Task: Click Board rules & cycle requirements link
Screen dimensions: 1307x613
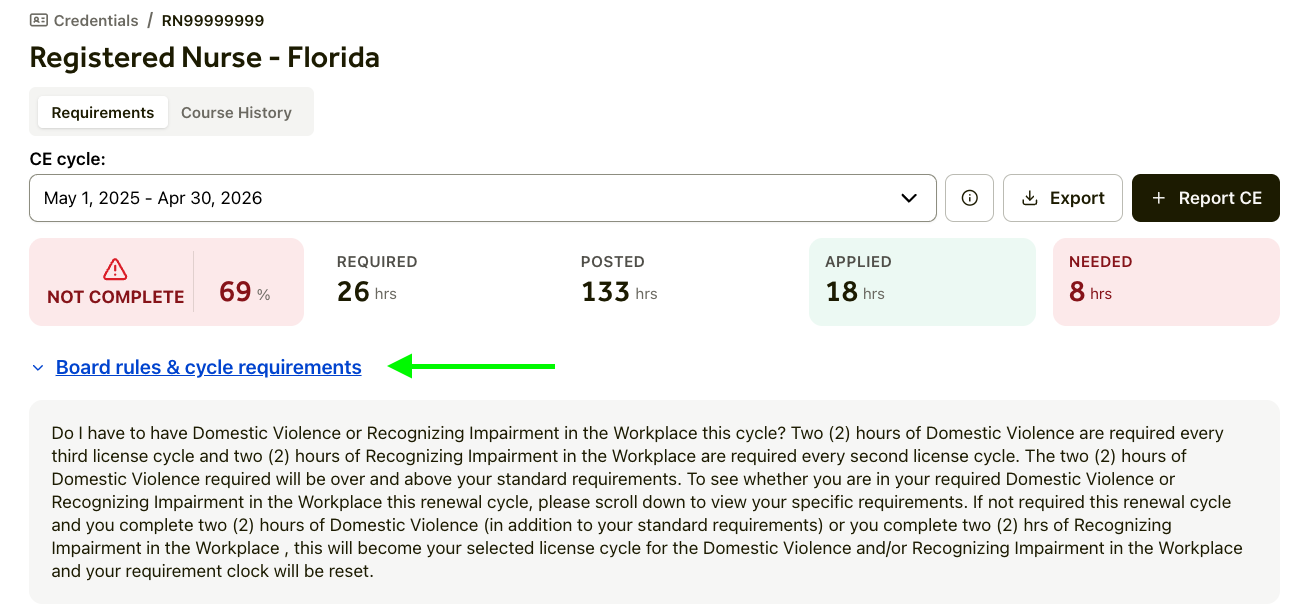Action: point(208,367)
